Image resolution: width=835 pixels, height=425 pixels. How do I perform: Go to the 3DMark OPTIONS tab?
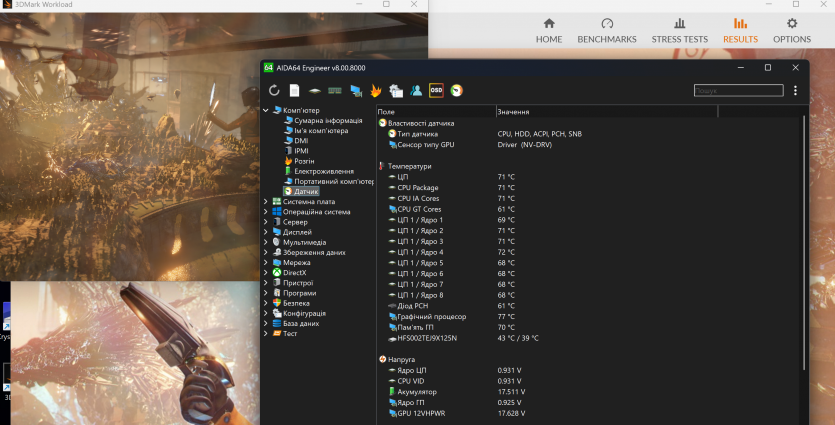(x=791, y=30)
